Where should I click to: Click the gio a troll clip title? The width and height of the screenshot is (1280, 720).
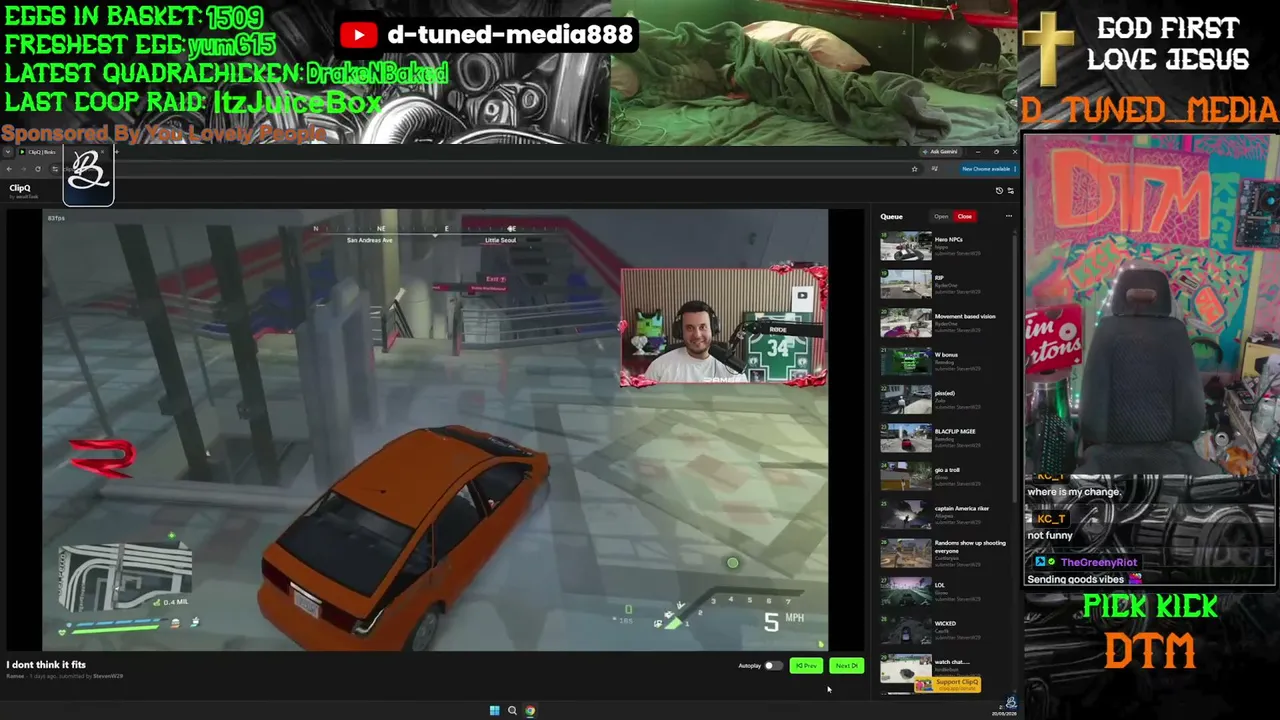947,470
